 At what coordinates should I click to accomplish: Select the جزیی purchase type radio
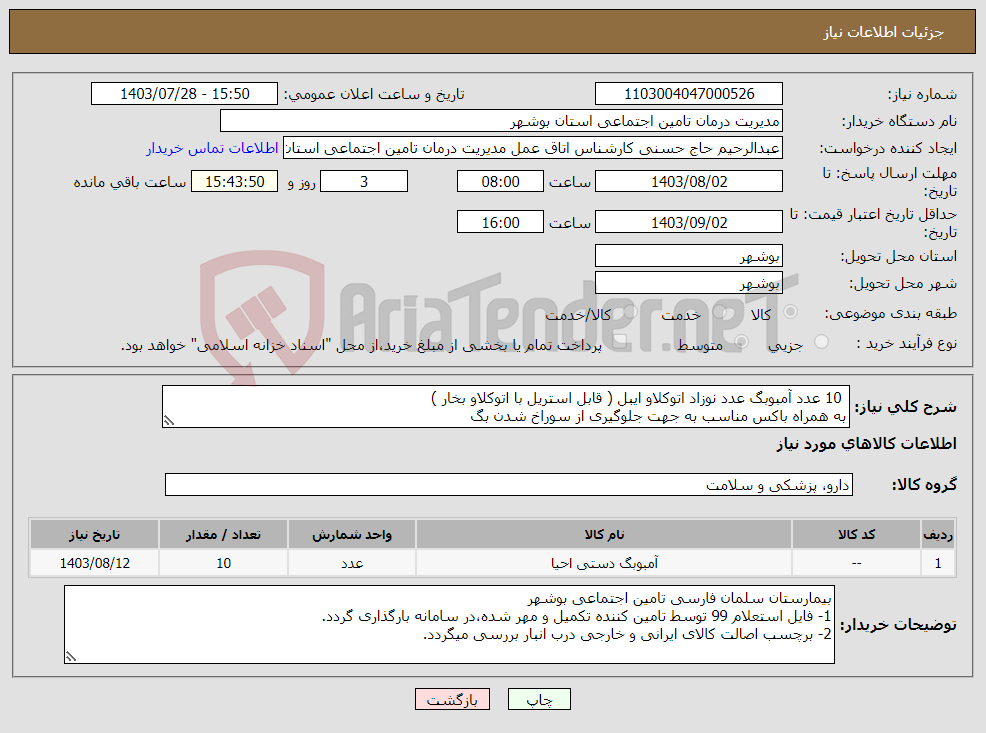point(821,342)
